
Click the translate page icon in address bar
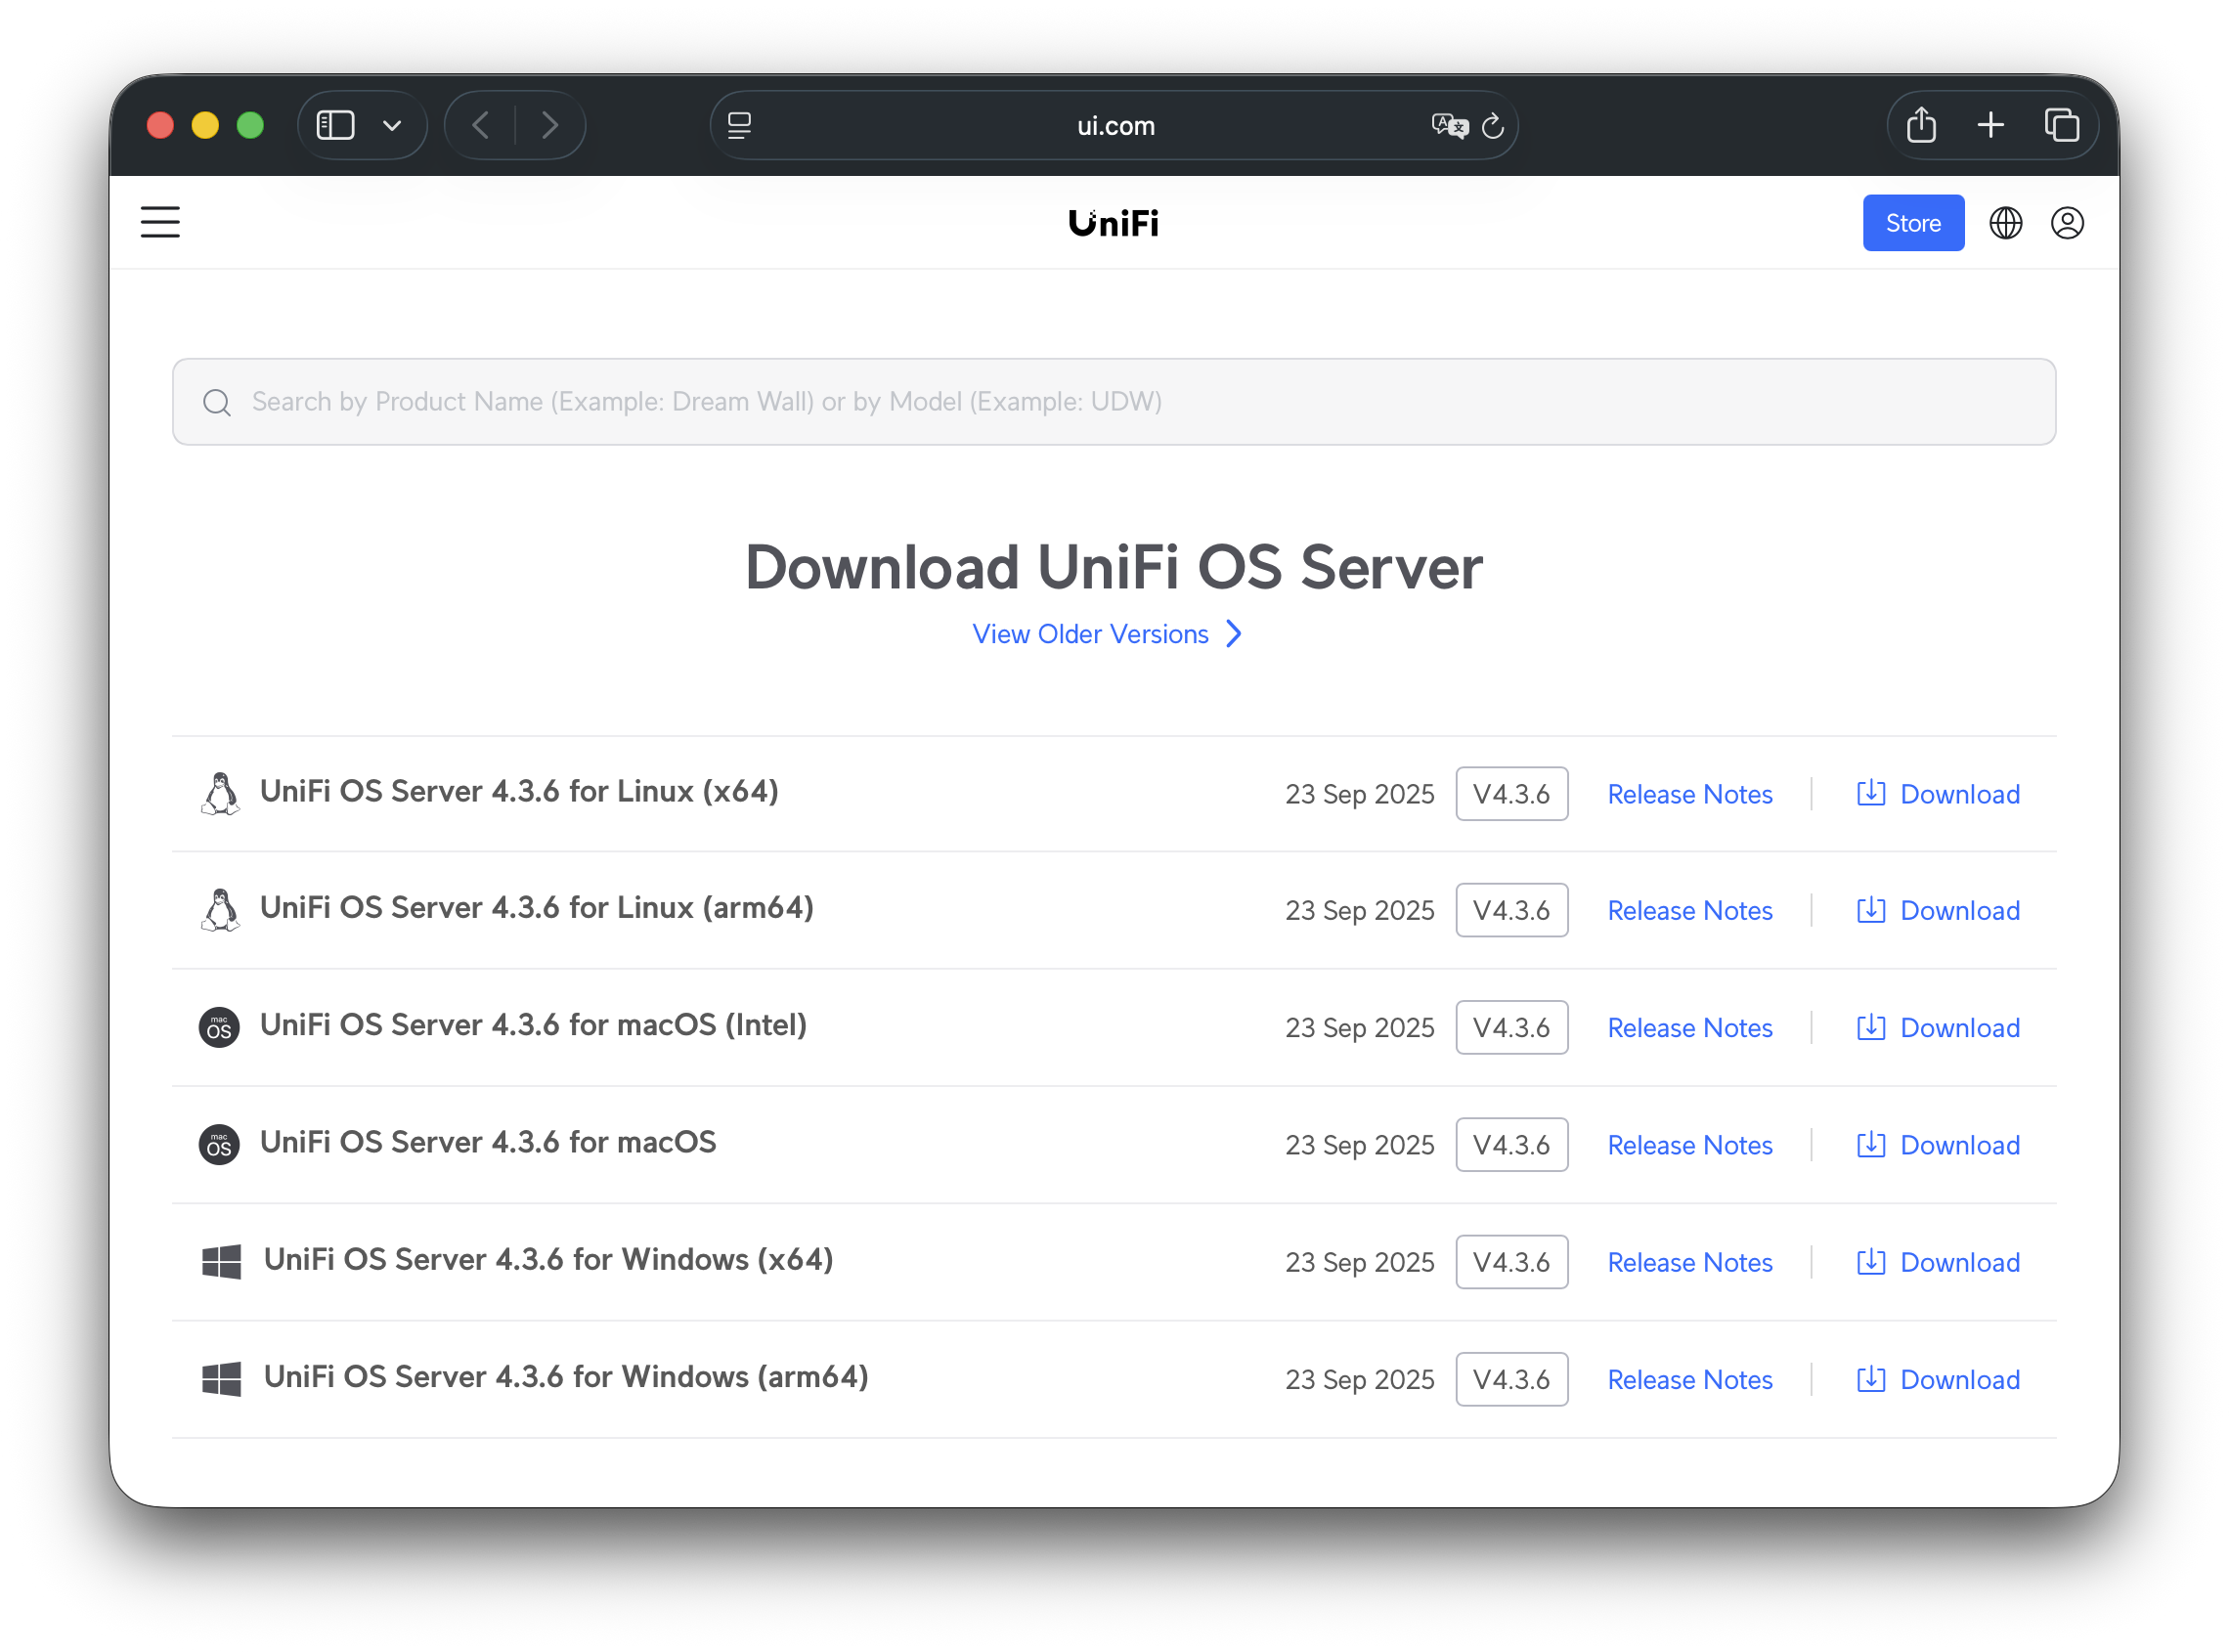1448,126
